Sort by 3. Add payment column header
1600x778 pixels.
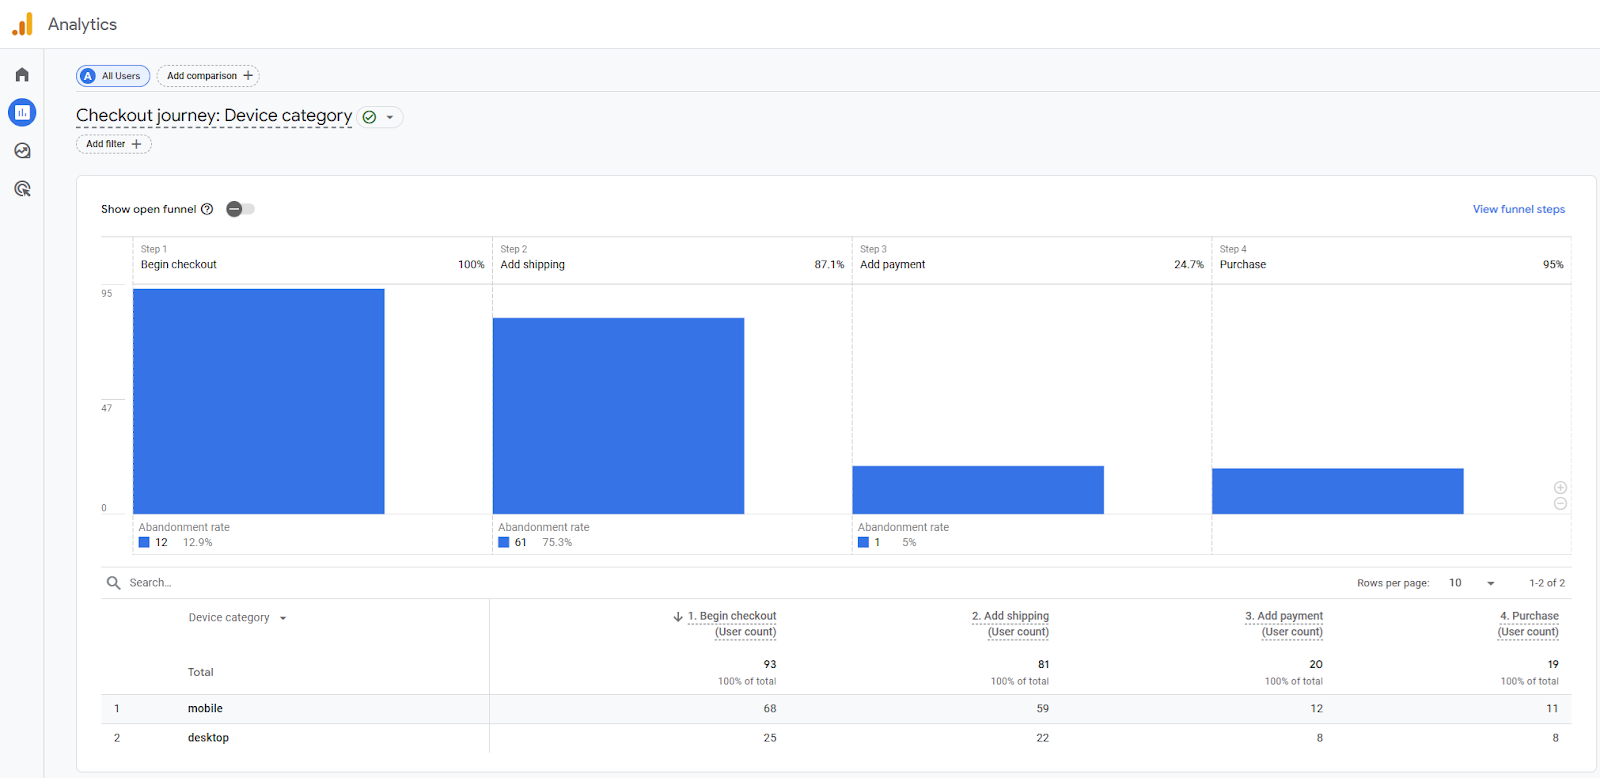[x=1284, y=624]
